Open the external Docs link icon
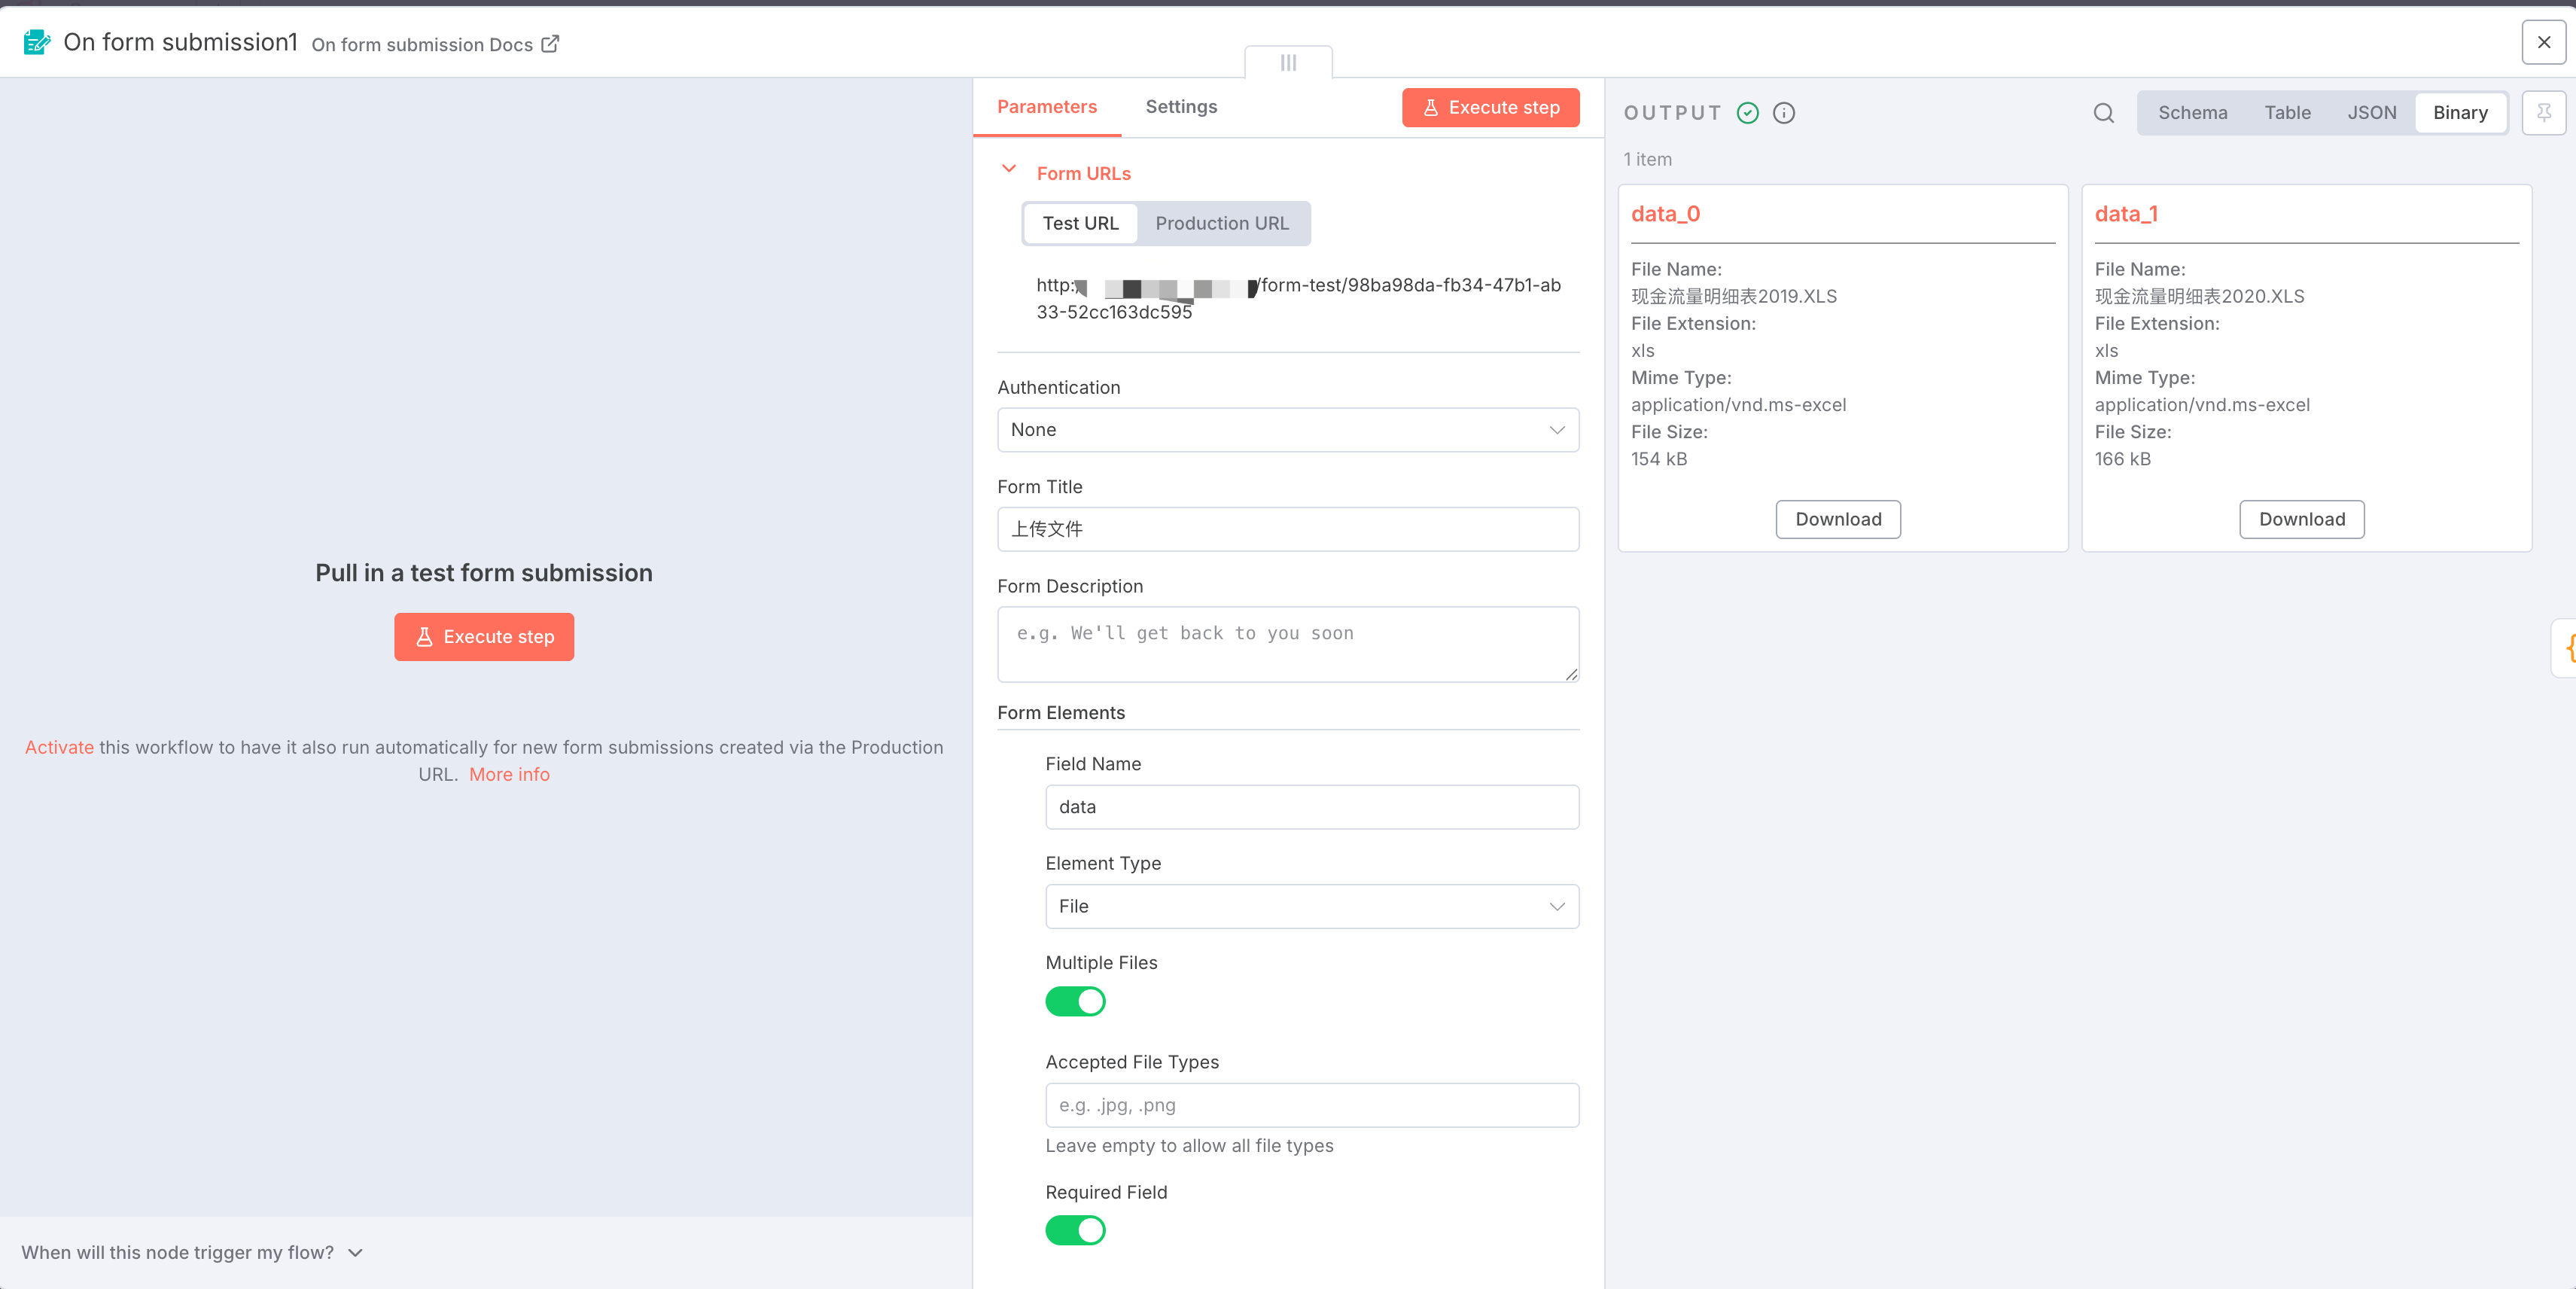2576x1289 pixels. tap(550, 44)
